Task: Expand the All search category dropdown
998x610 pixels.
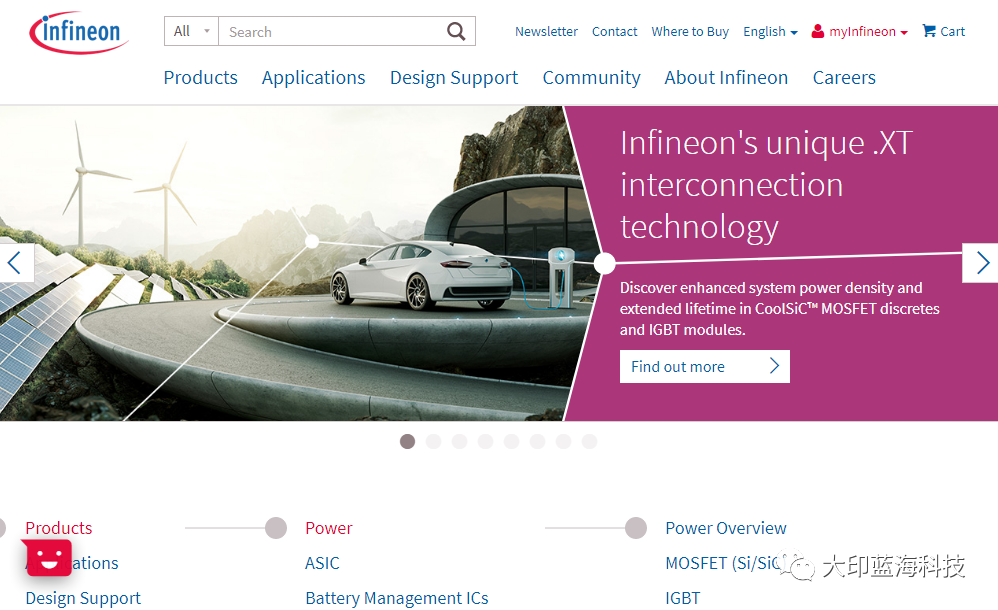Action: pos(192,32)
